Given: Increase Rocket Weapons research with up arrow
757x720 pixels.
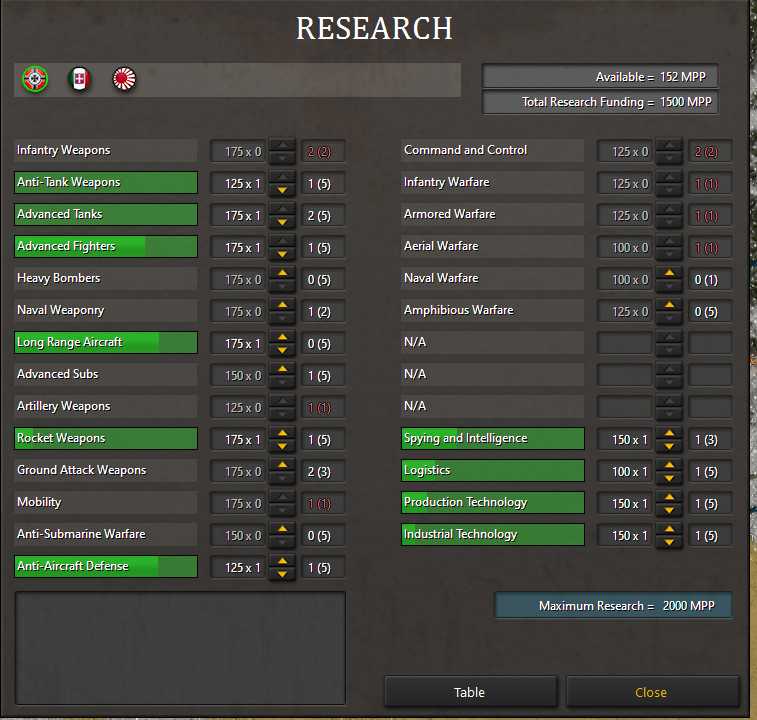Looking at the screenshot, I should pos(282,433).
